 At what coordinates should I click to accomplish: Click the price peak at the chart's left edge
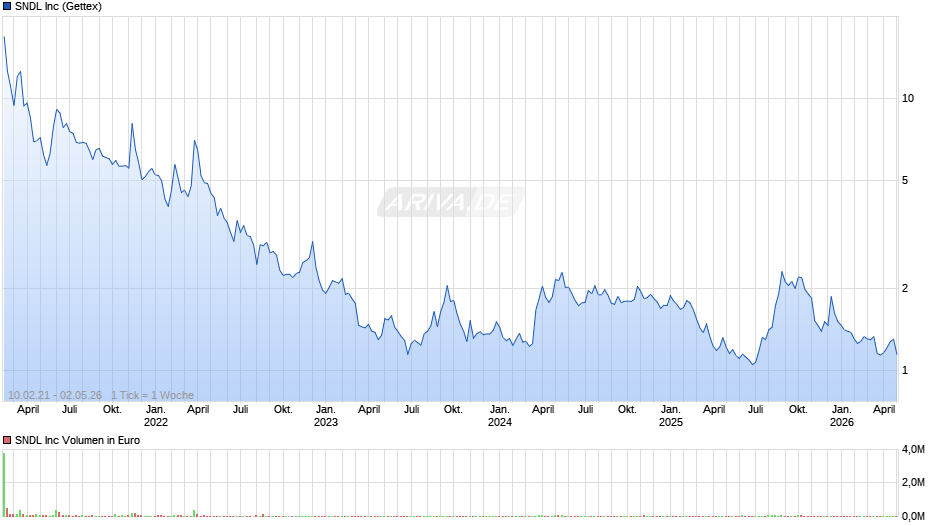[4, 37]
